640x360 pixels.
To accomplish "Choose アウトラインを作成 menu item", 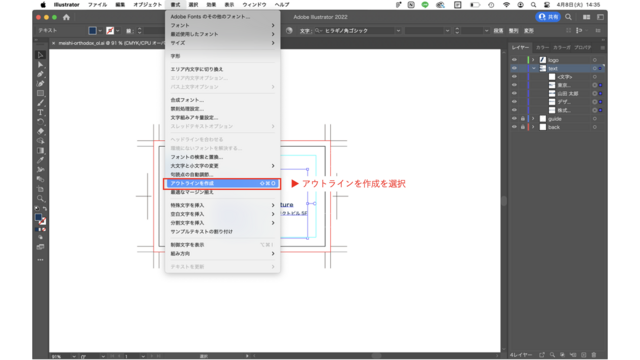I will click(x=222, y=183).
